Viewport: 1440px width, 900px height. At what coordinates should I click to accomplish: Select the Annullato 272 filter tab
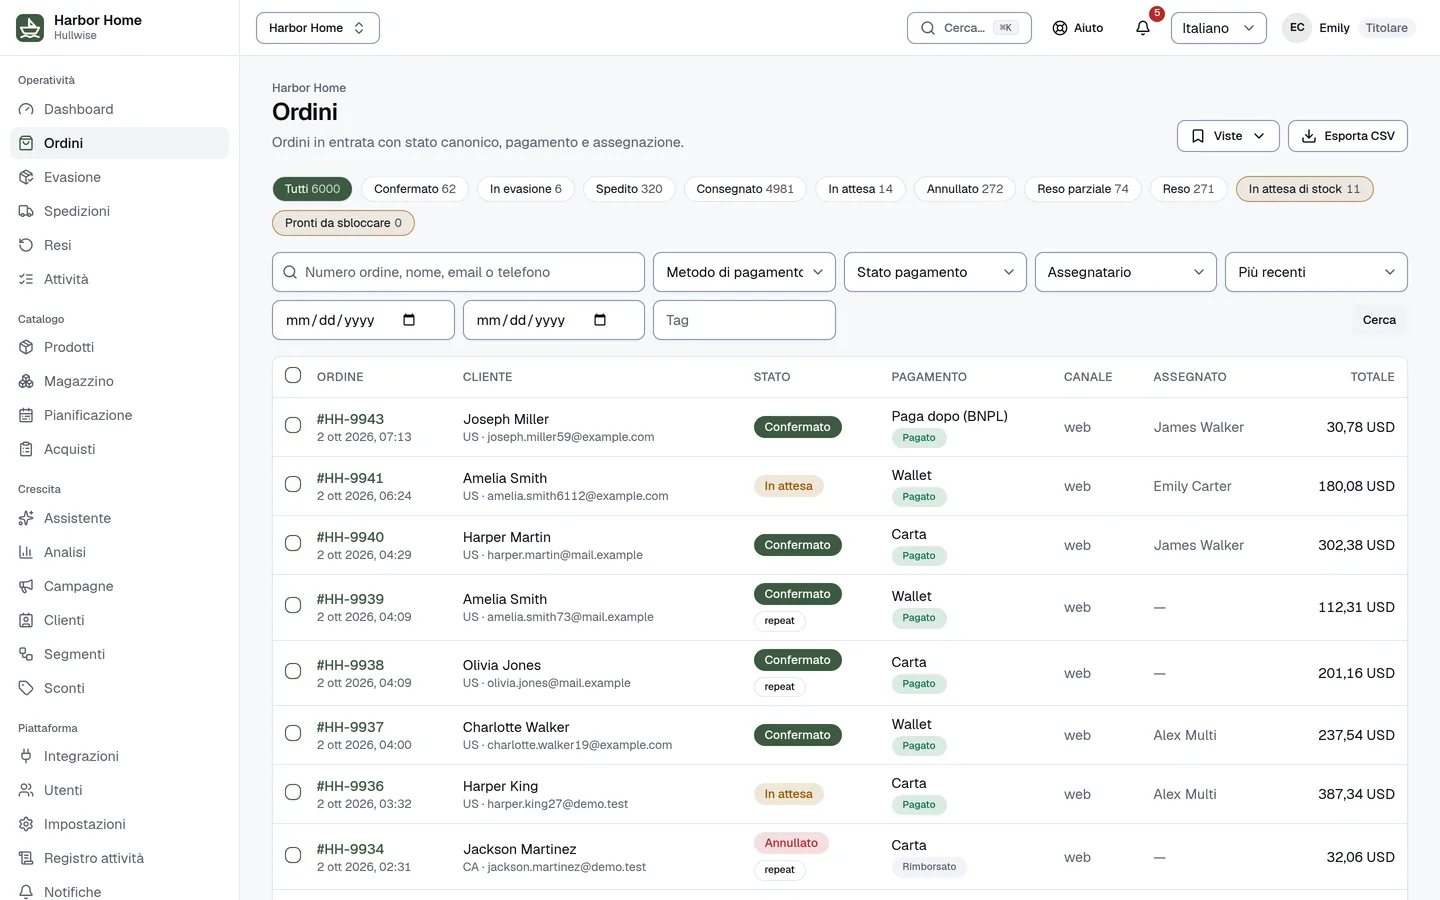[x=965, y=189]
